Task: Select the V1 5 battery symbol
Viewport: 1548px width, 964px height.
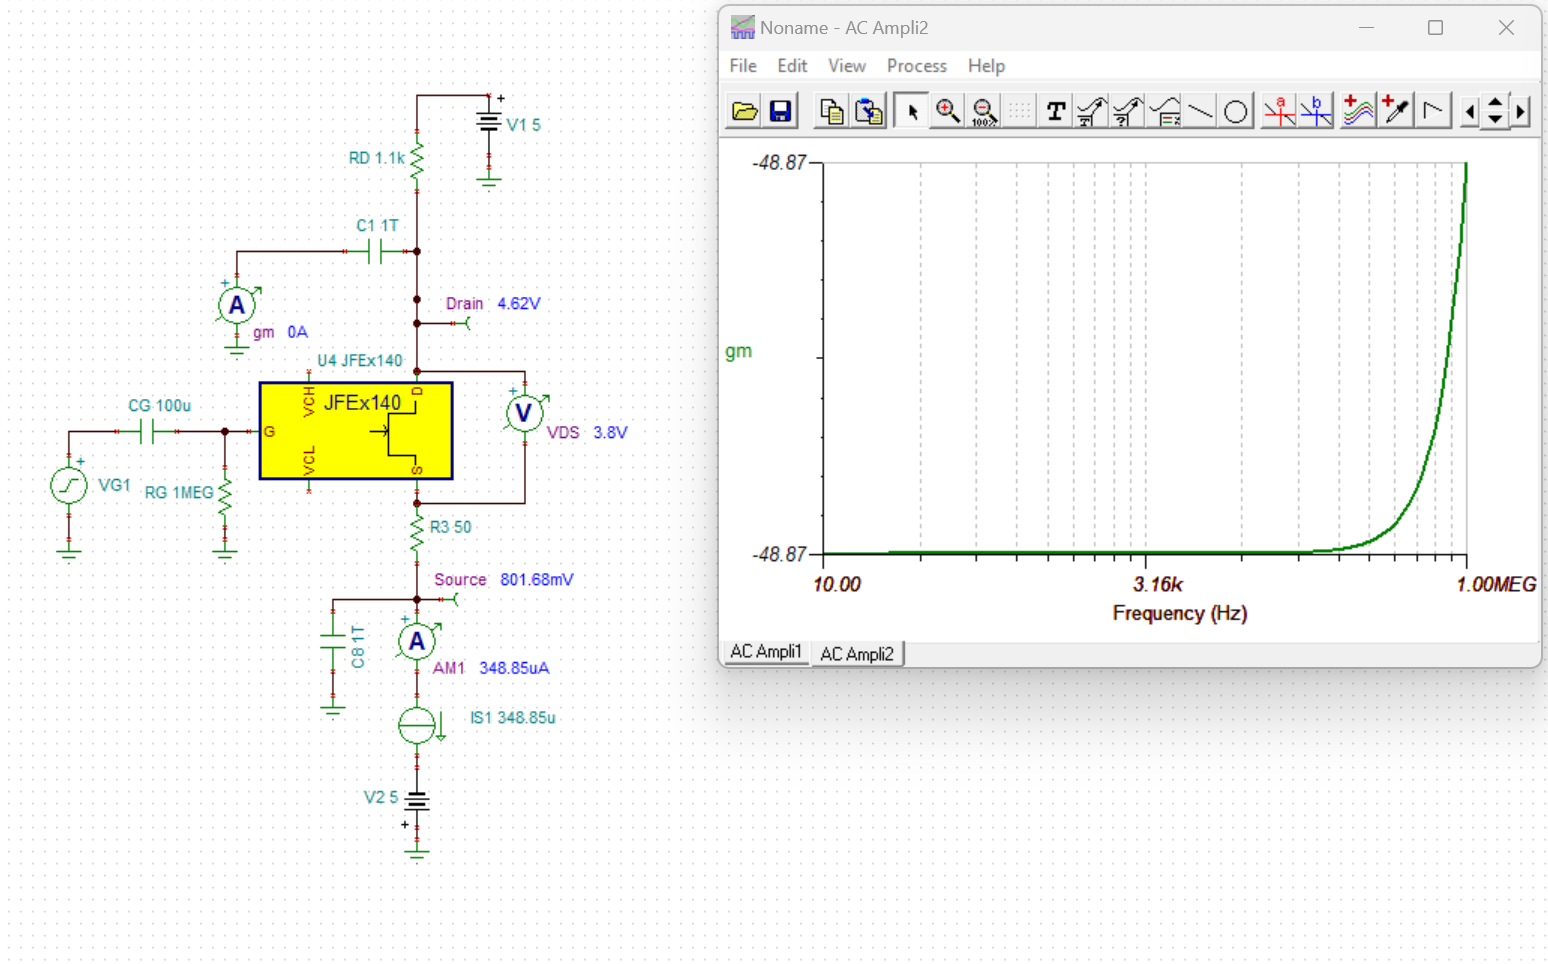Action: coord(488,122)
